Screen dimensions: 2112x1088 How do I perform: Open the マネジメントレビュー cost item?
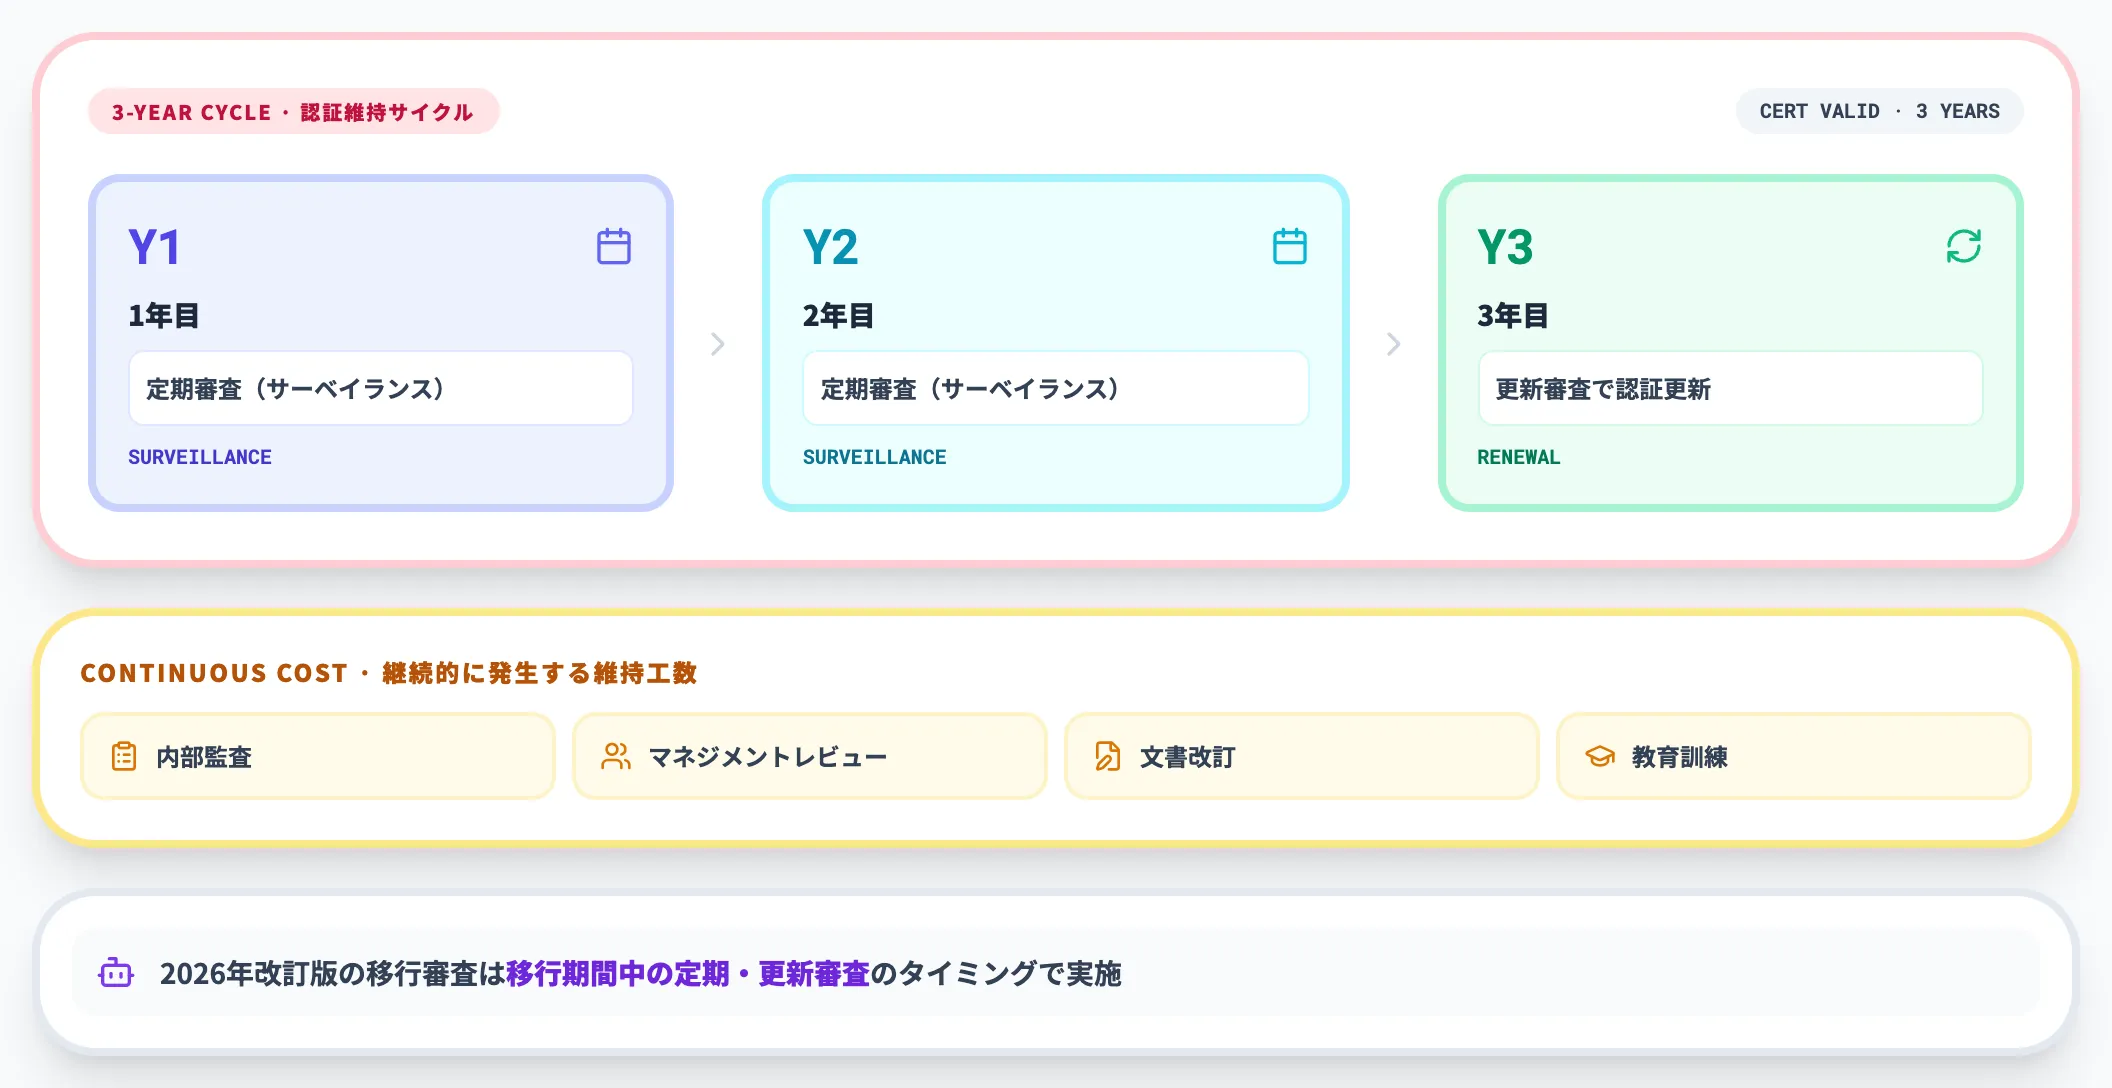(810, 756)
